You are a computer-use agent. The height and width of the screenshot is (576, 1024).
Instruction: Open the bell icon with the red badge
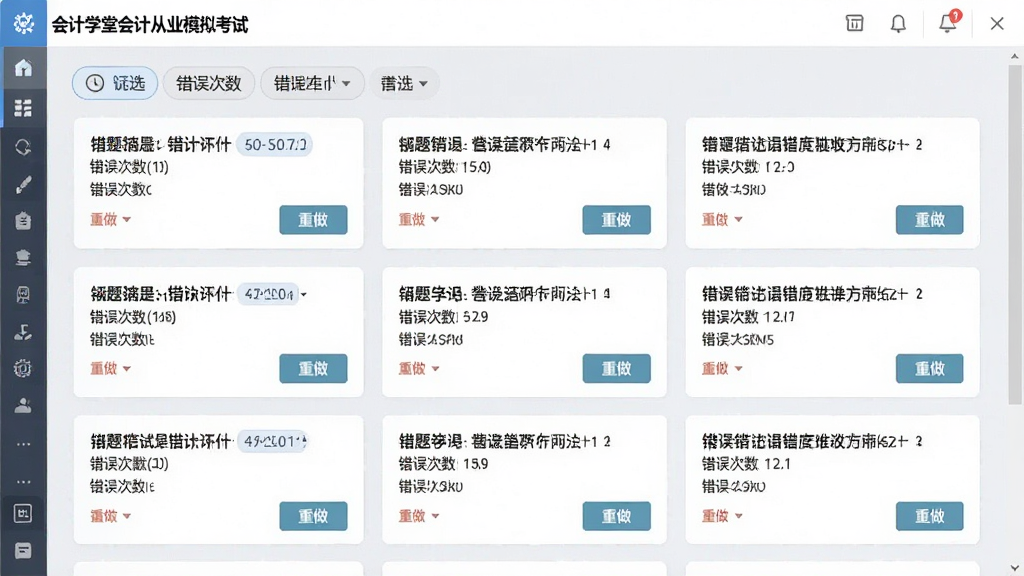949,22
